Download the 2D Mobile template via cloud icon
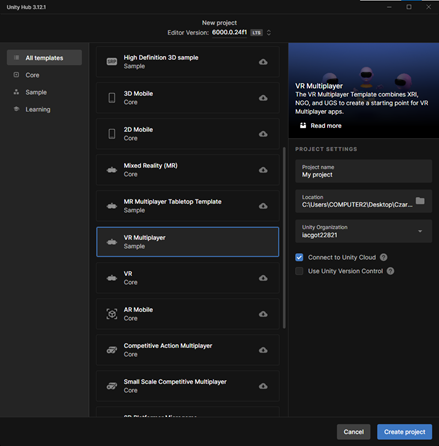439x446 pixels. click(x=263, y=134)
